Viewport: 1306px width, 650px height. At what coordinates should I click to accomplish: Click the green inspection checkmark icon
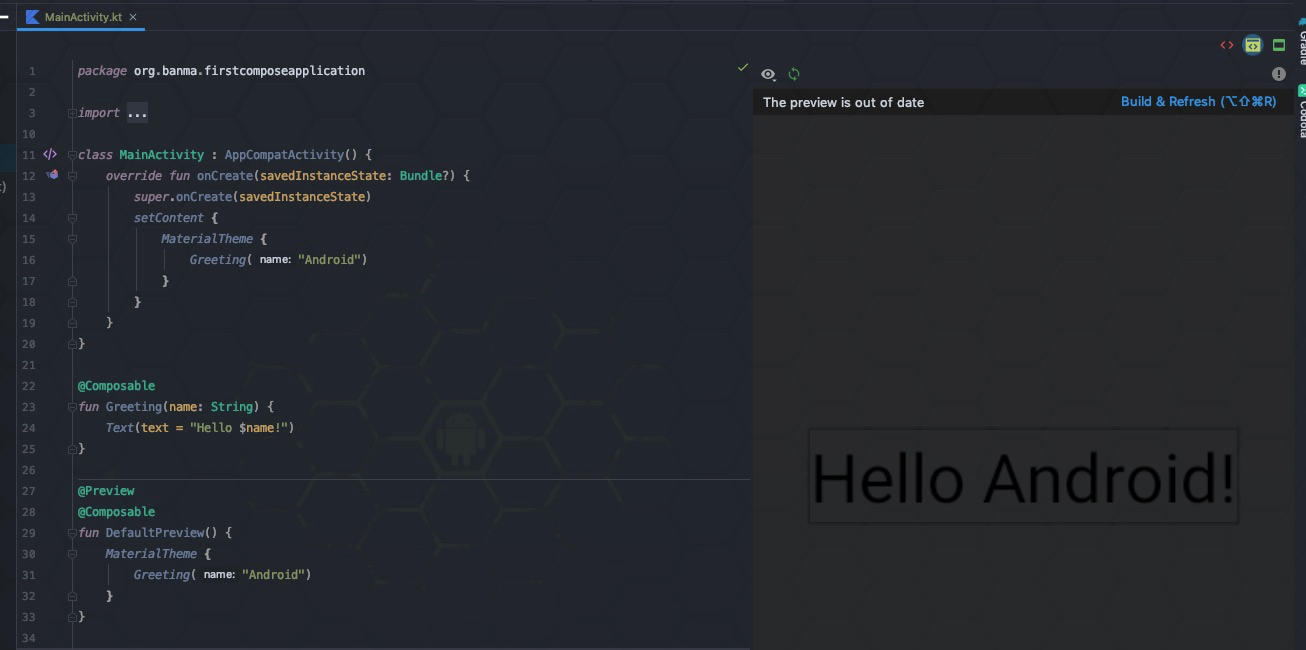[x=742, y=67]
